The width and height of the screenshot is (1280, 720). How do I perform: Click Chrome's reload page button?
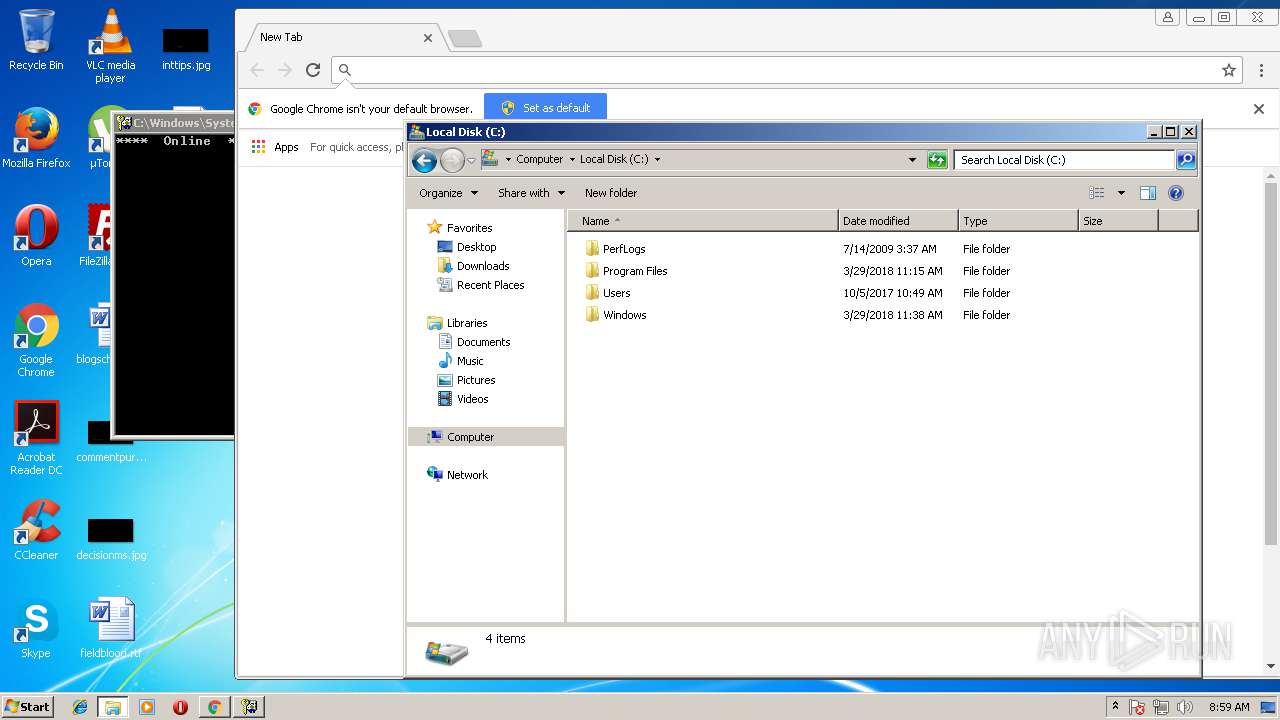coord(313,70)
